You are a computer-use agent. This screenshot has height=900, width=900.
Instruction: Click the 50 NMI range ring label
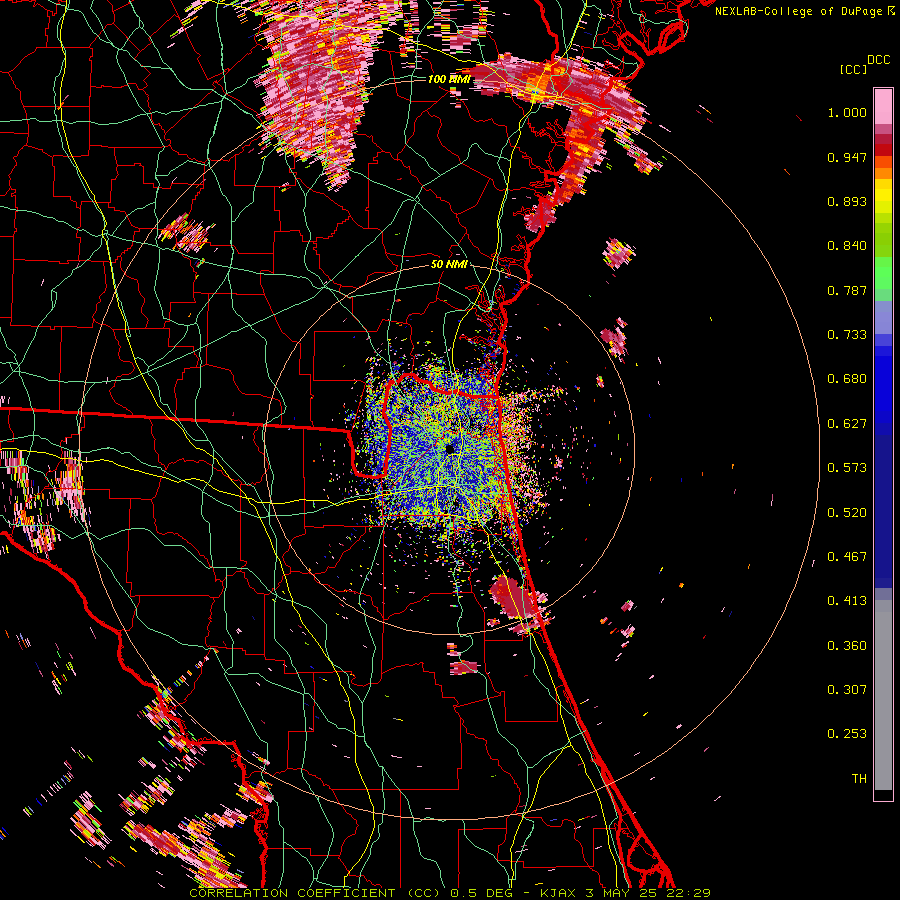tap(449, 264)
